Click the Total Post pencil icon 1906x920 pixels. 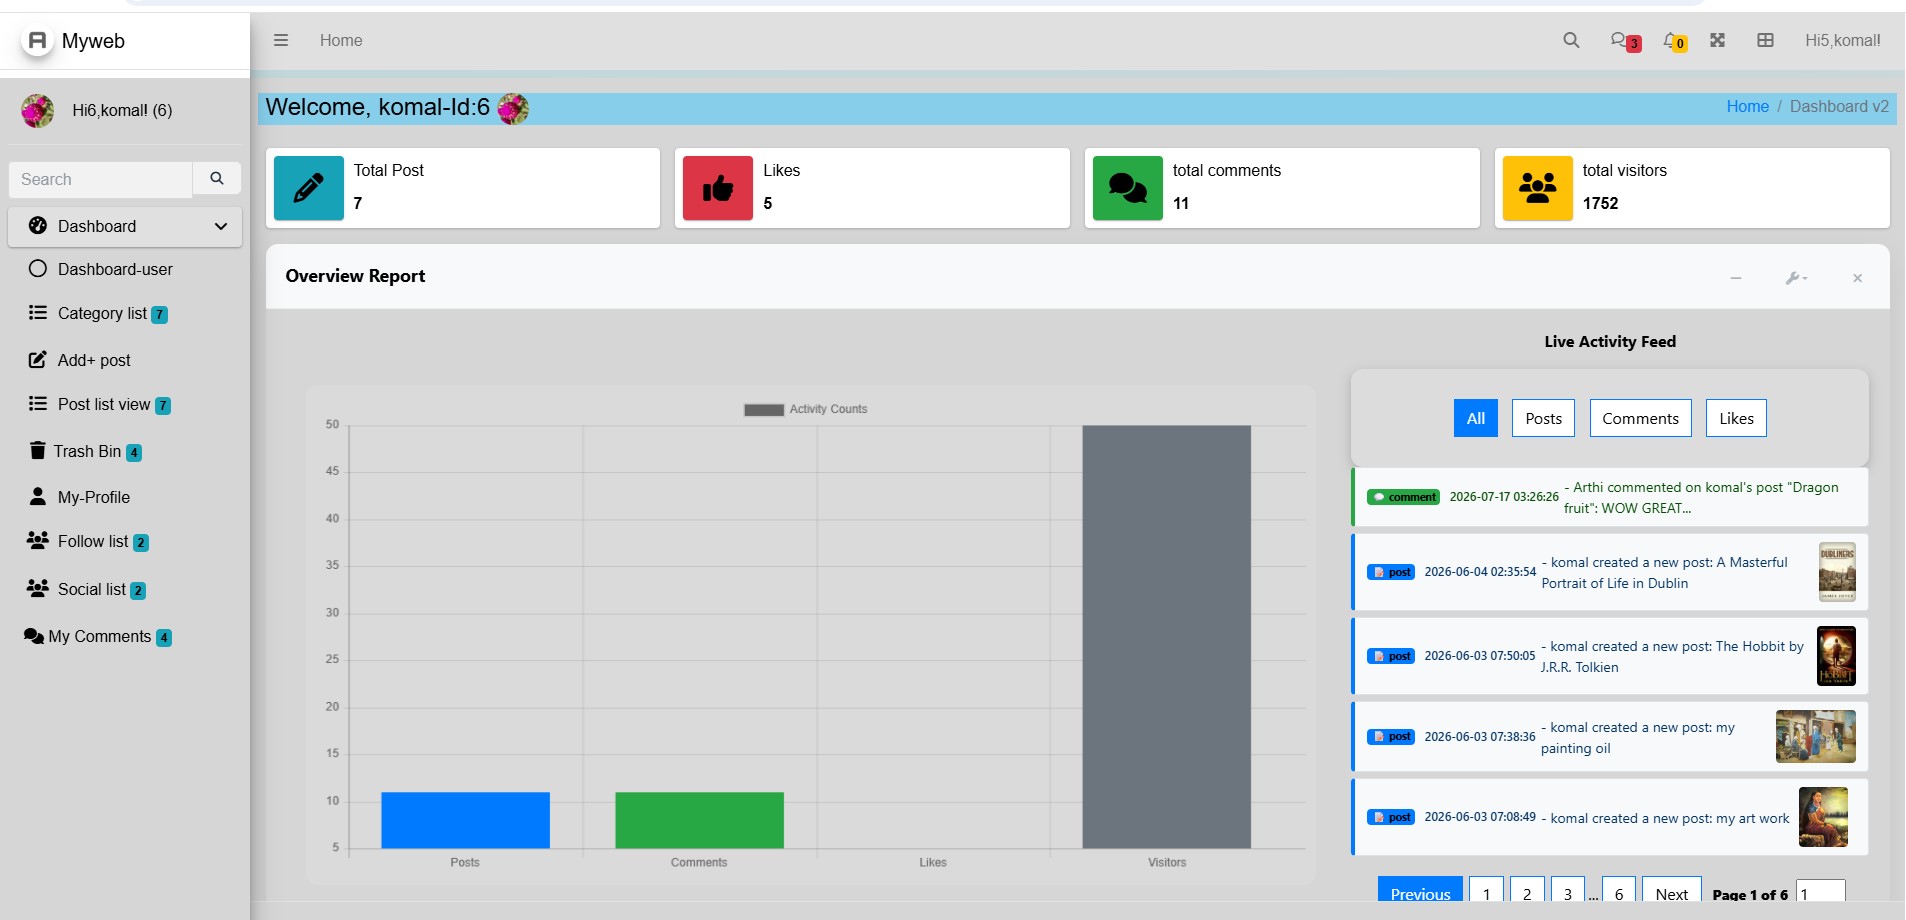click(309, 188)
